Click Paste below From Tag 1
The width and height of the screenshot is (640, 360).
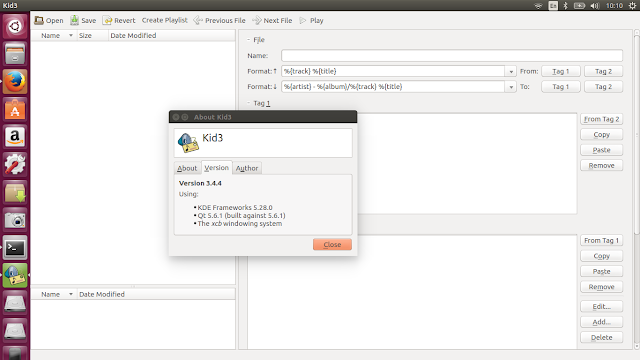[x=602, y=271]
